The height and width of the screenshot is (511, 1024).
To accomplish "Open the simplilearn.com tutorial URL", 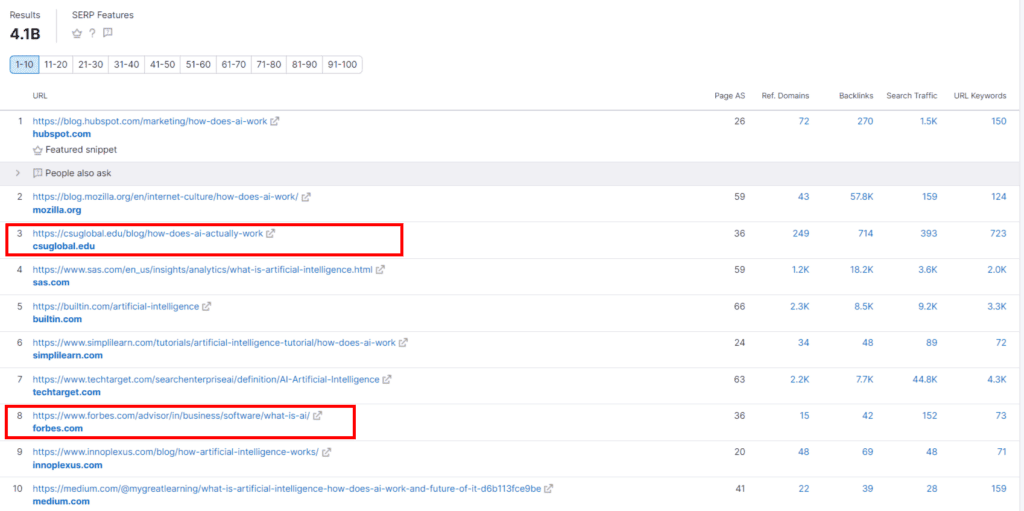I will 214,342.
